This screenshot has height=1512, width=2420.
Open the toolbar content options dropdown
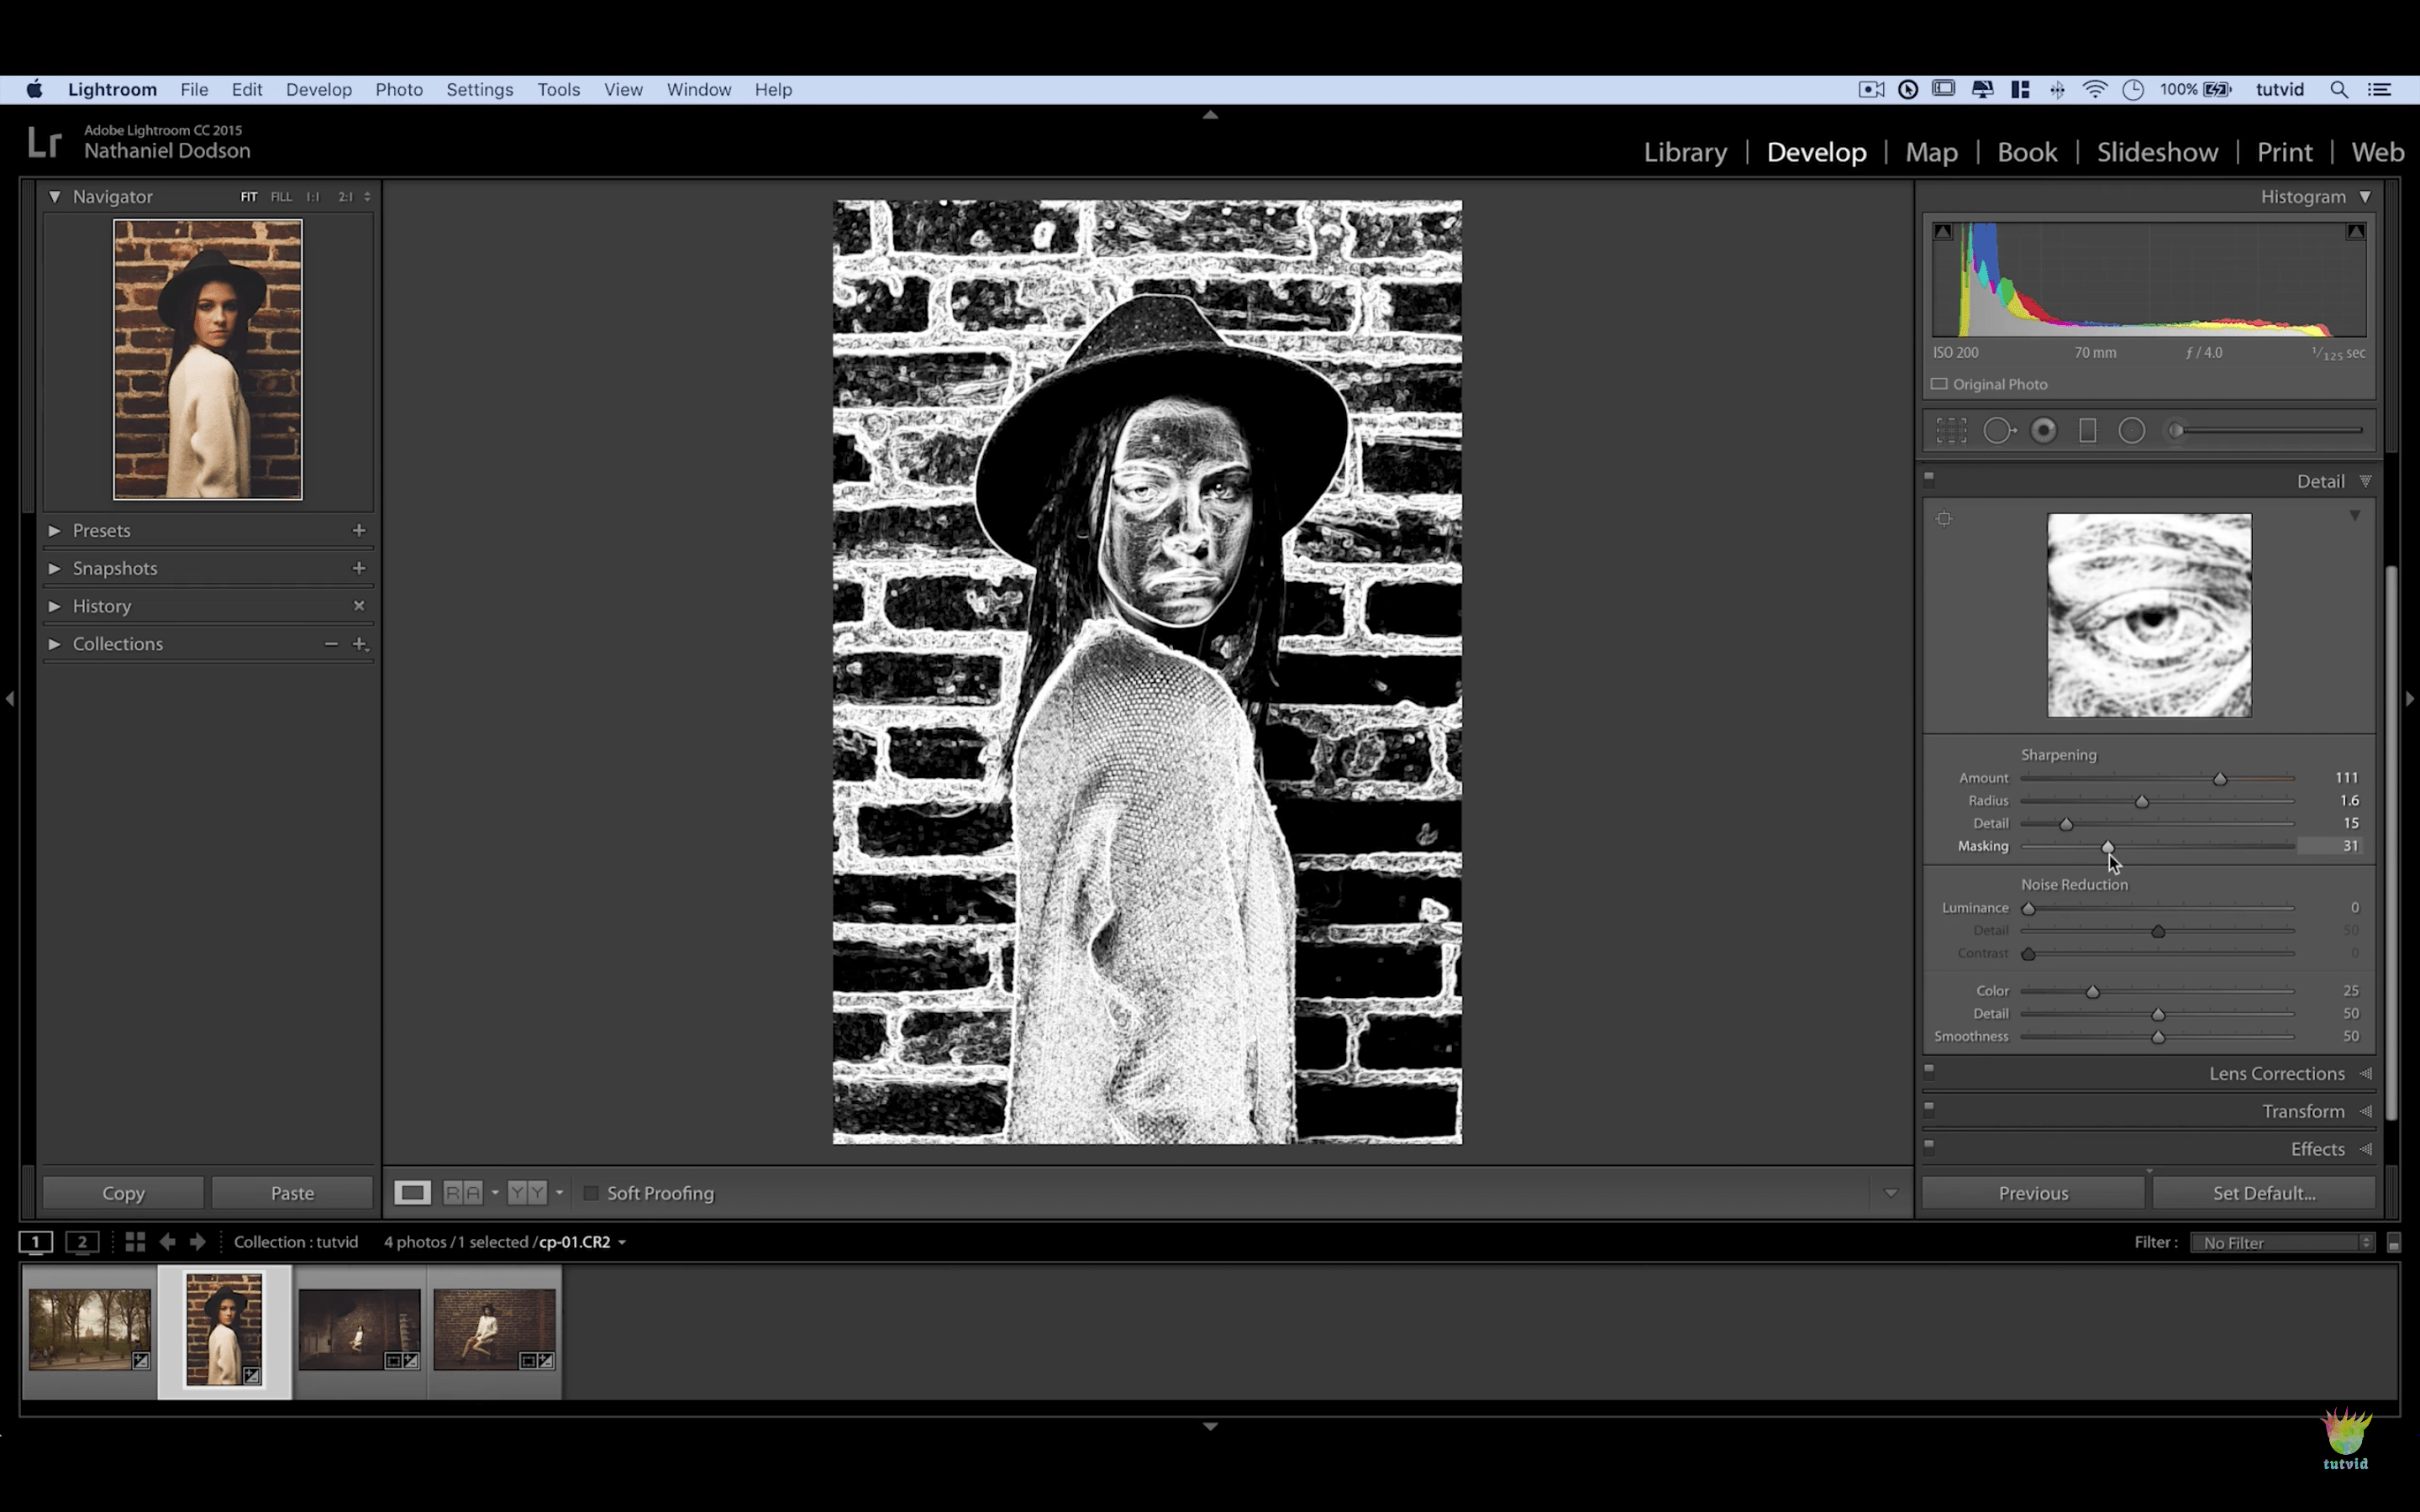pos(1890,1193)
